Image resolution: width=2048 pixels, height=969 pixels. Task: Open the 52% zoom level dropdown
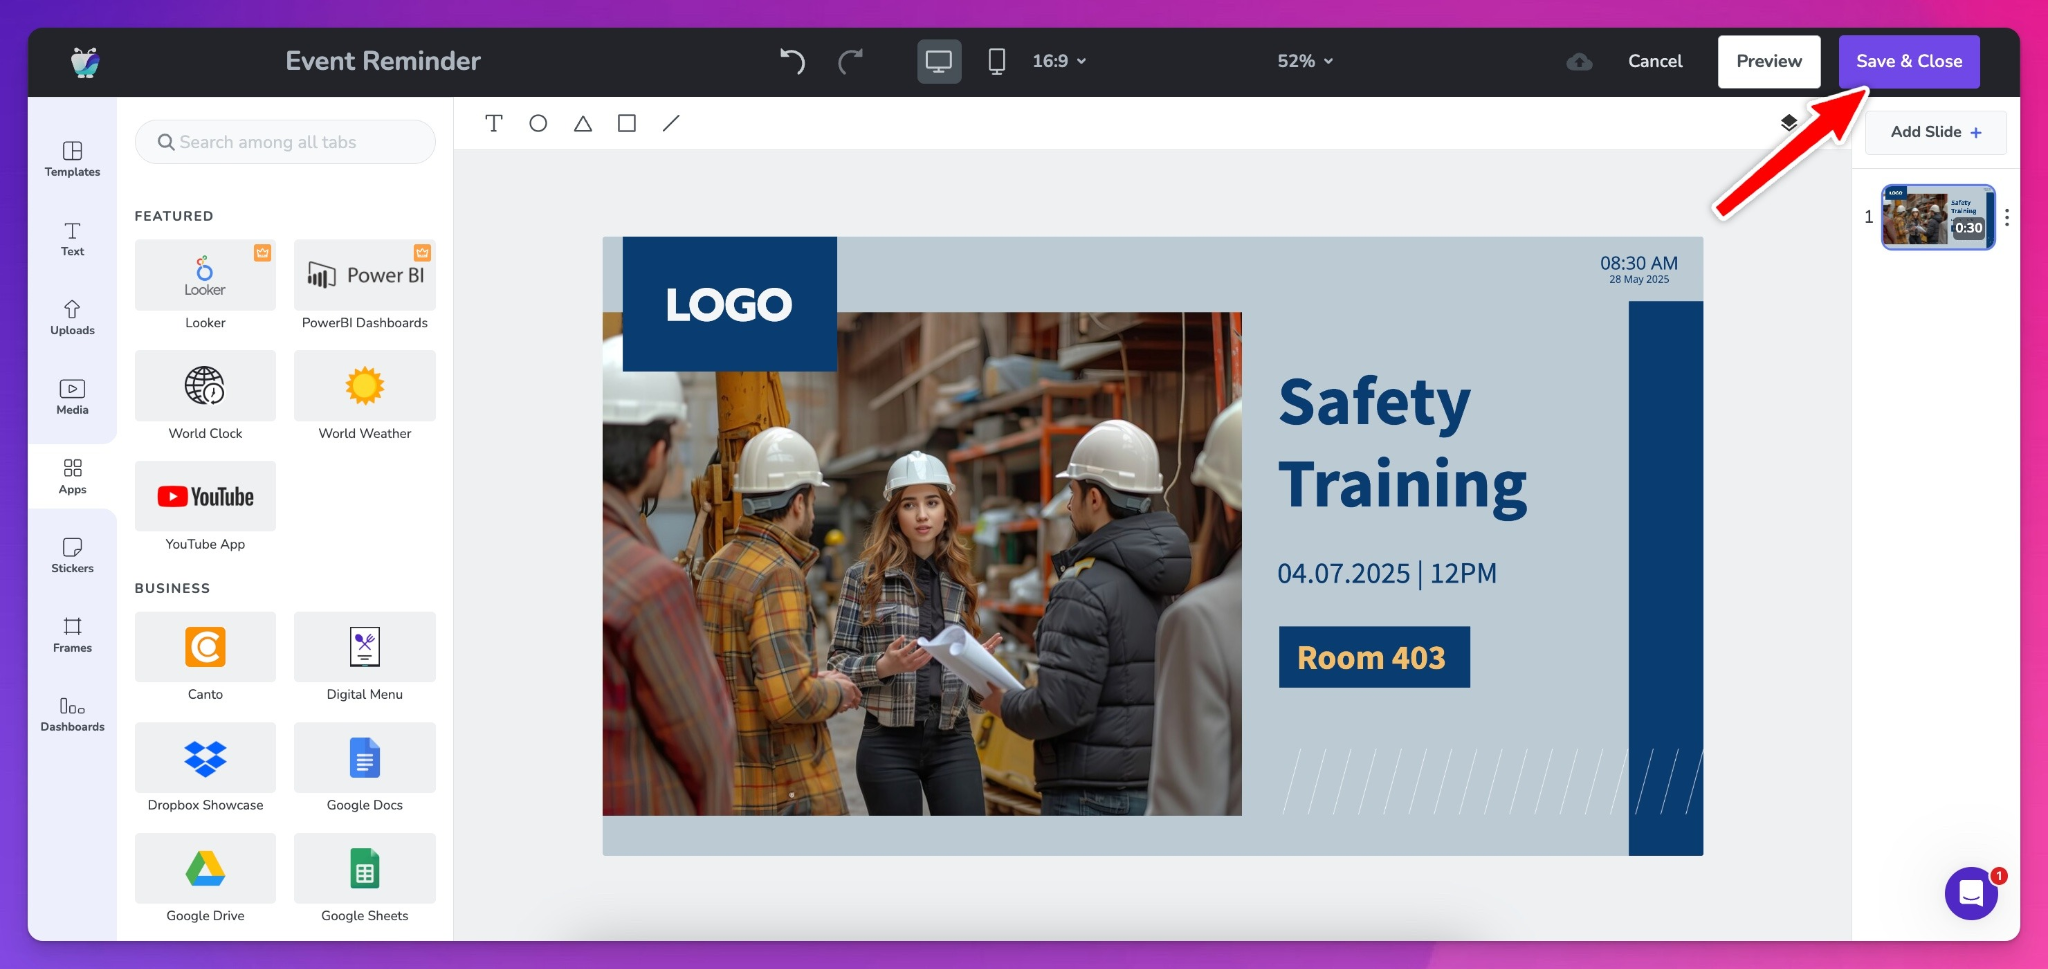(x=1305, y=61)
